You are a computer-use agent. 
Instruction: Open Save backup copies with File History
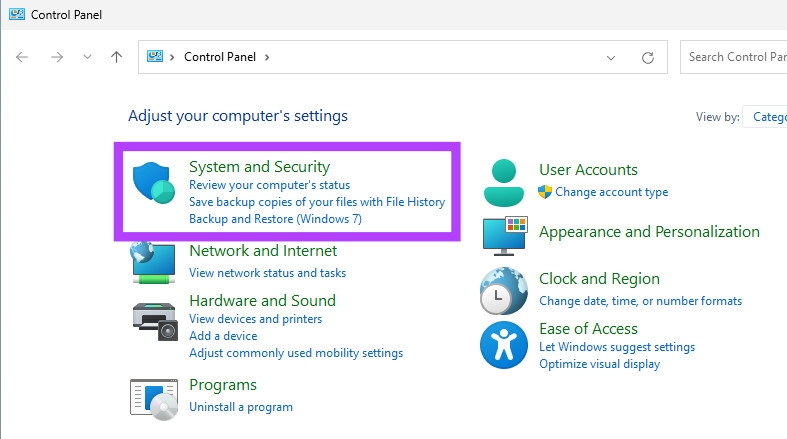coord(317,202)
